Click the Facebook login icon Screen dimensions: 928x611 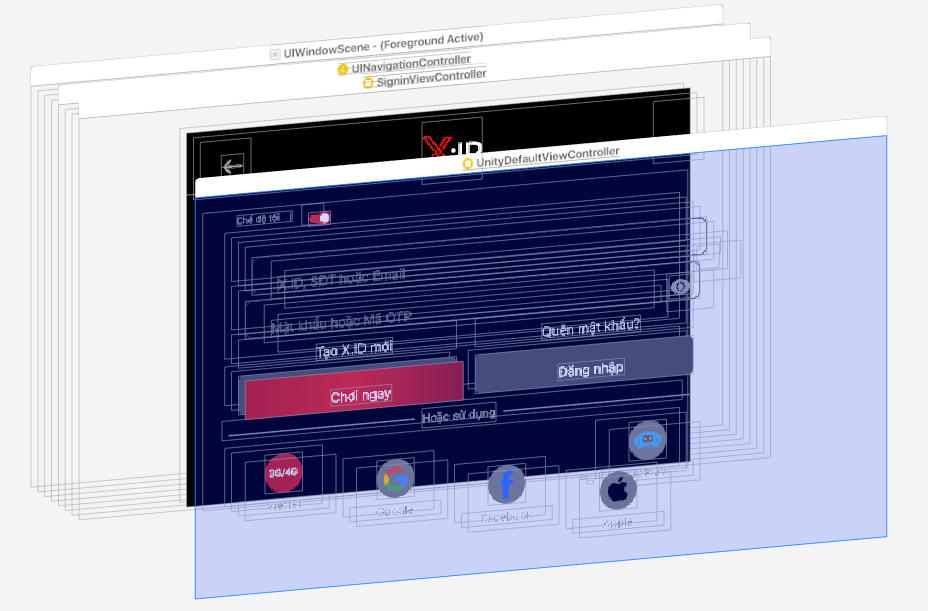click(x=507, y=486)
